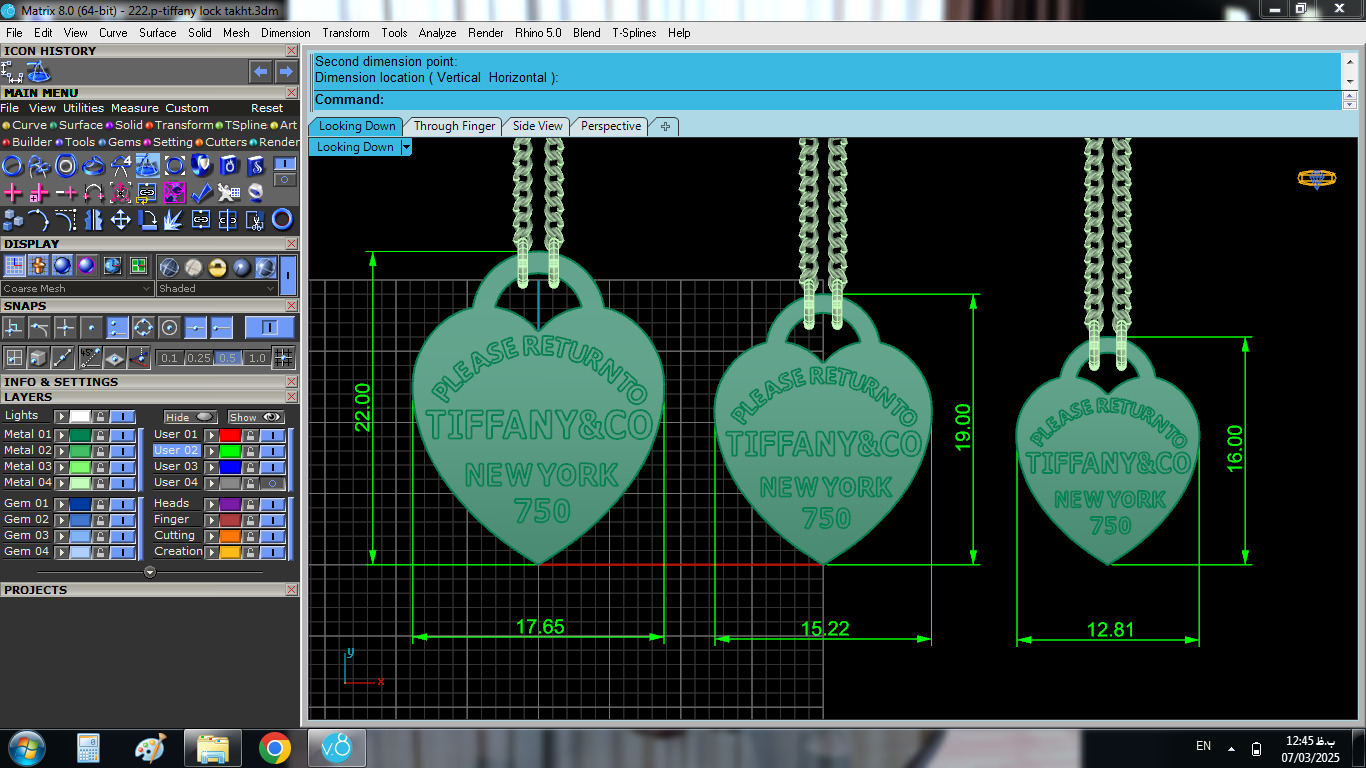This screenshot has height=768, width=1366.
Task: Select the single pink plus tool icon
Action: pos(12,192)
